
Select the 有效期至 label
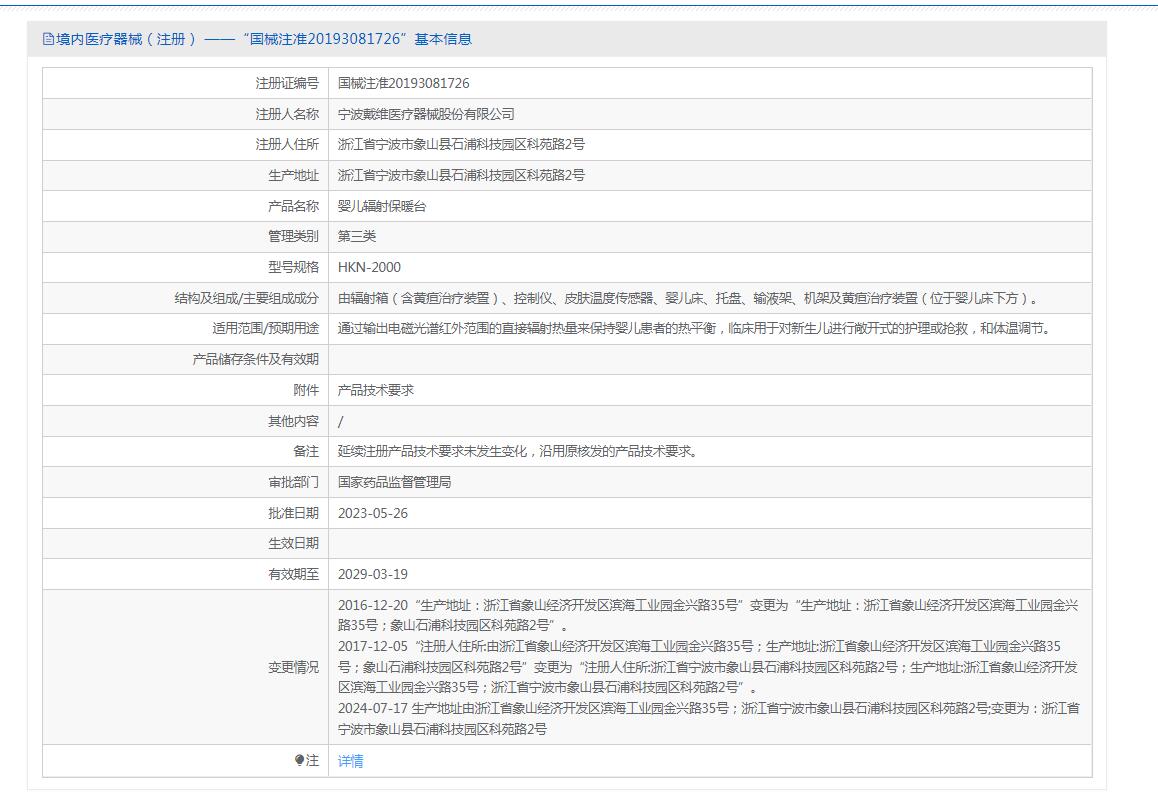click(x=293, y=575)
